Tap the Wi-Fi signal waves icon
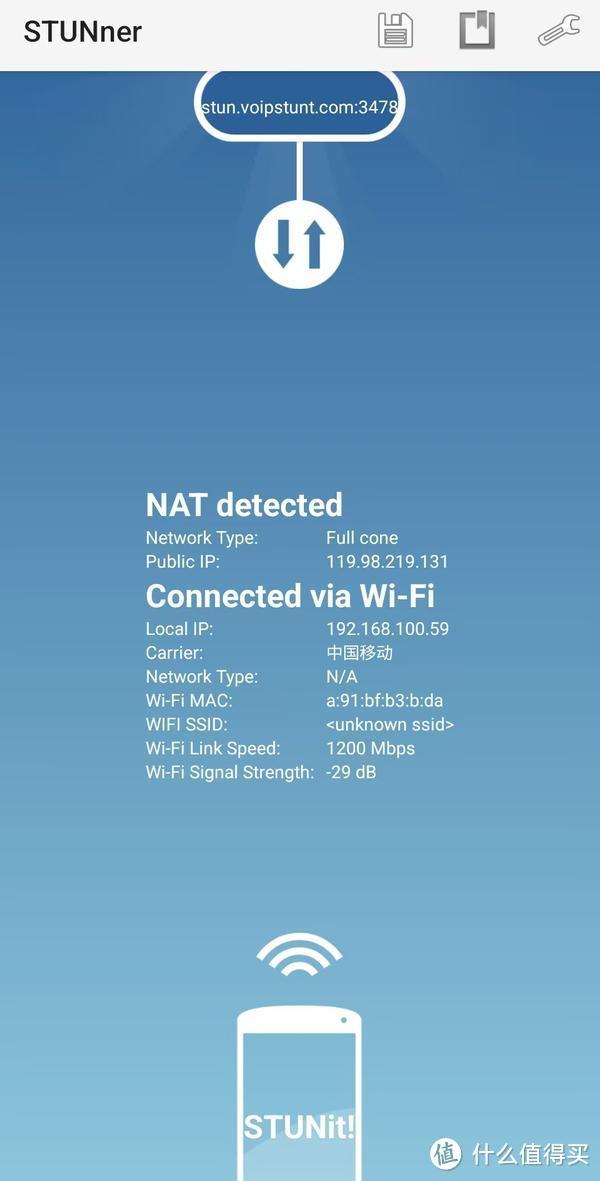 coord(299,955)
